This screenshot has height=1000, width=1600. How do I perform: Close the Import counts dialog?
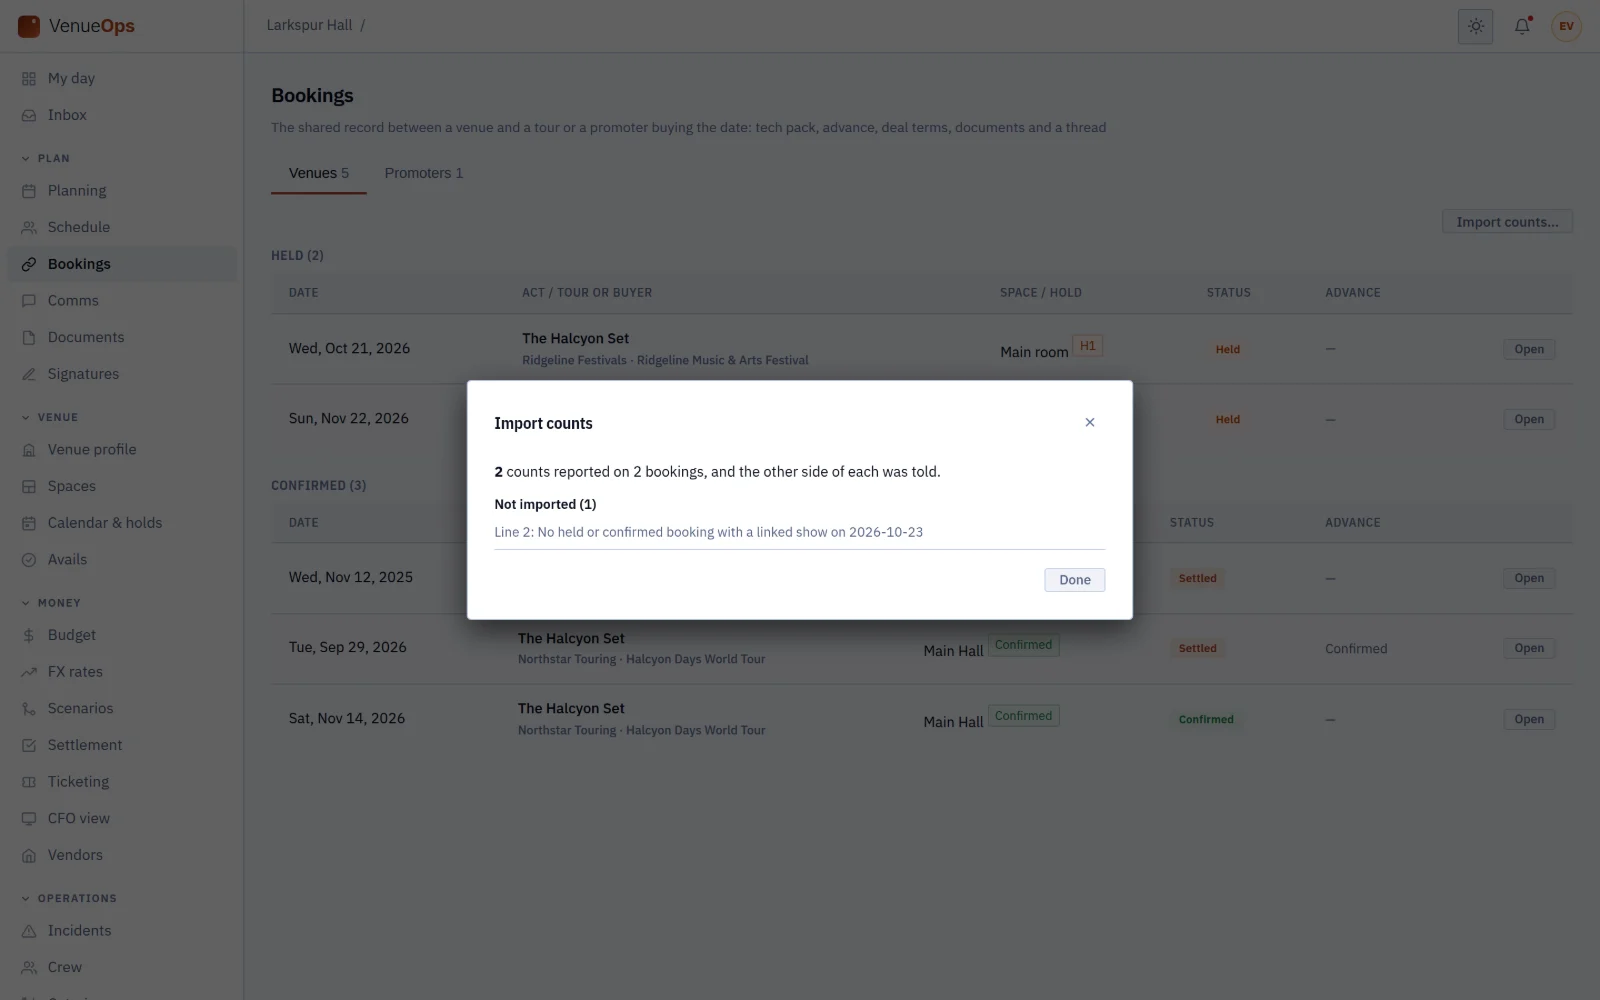point(1090,423)
